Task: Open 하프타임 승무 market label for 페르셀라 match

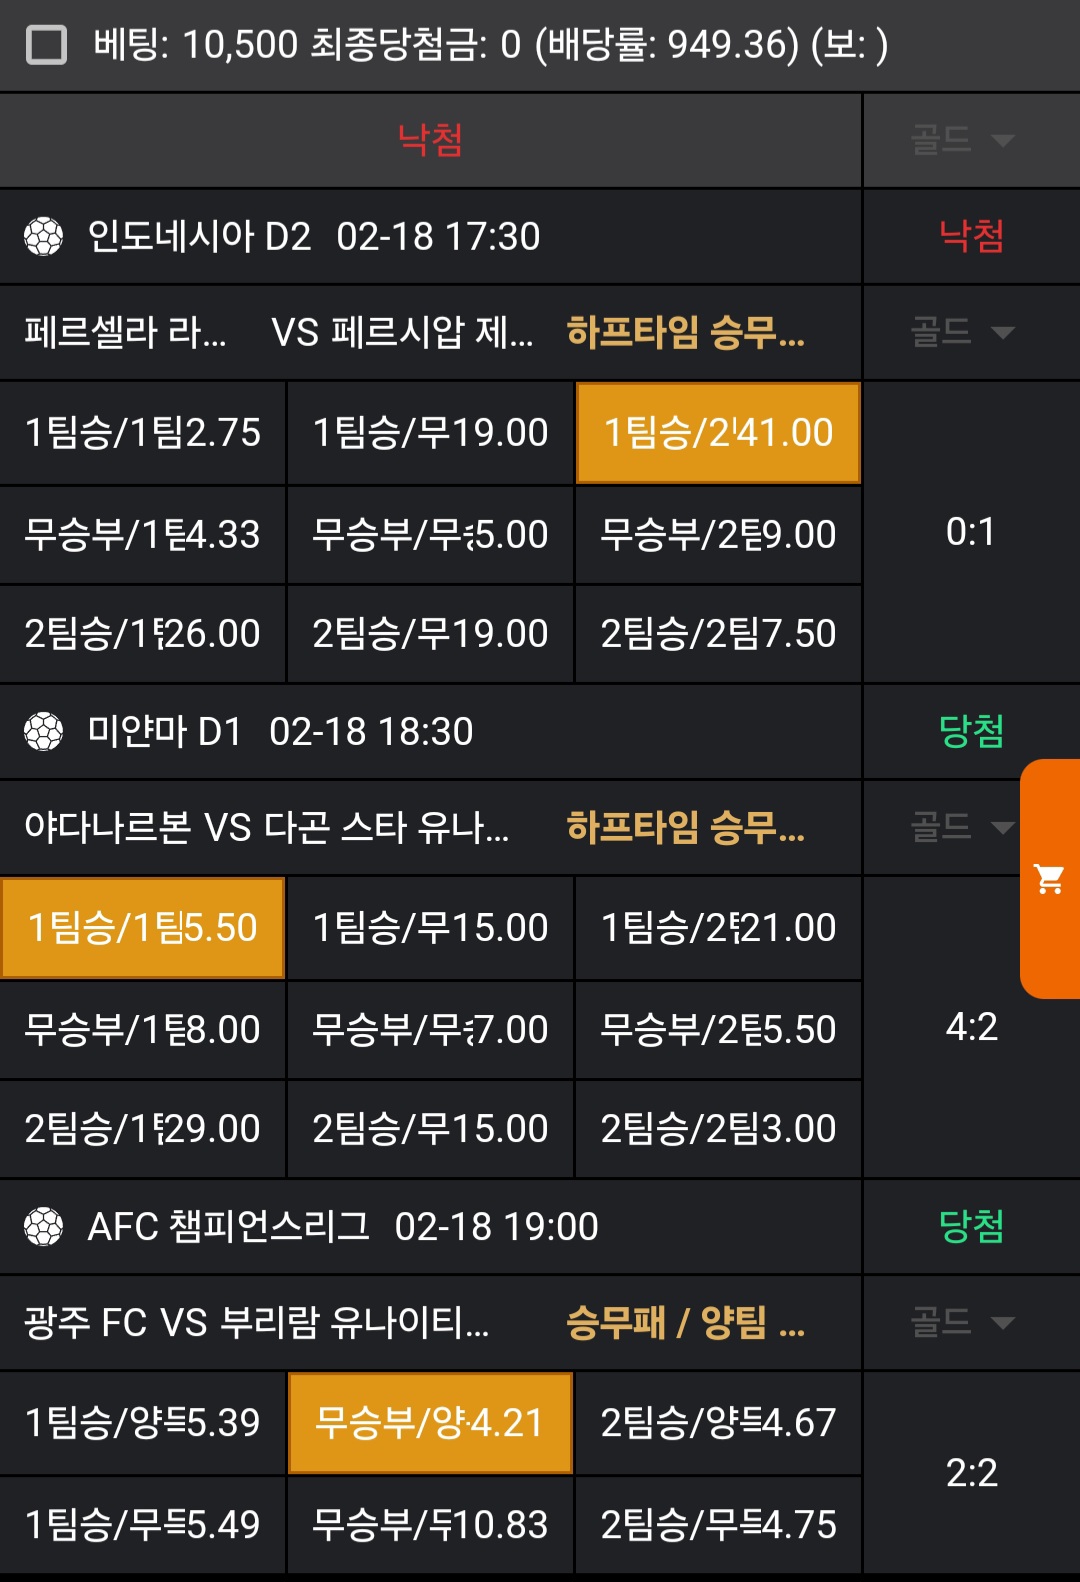Action: pos(686,332)
